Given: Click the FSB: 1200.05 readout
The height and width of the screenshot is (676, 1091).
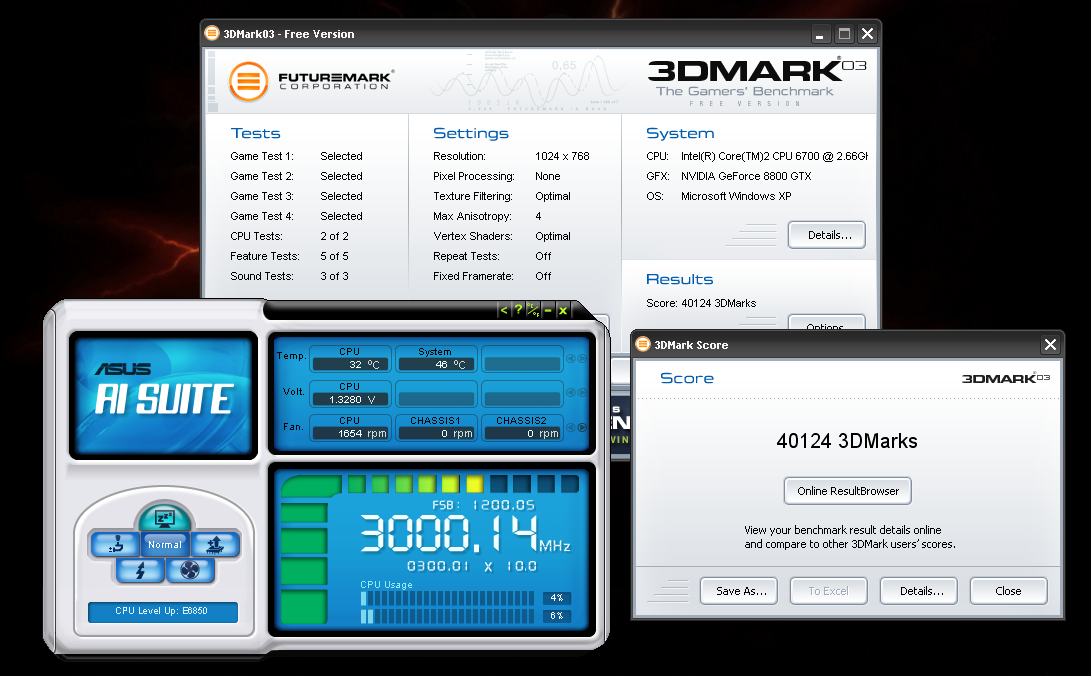Looking at the screenshot, I should pos(484,505).
